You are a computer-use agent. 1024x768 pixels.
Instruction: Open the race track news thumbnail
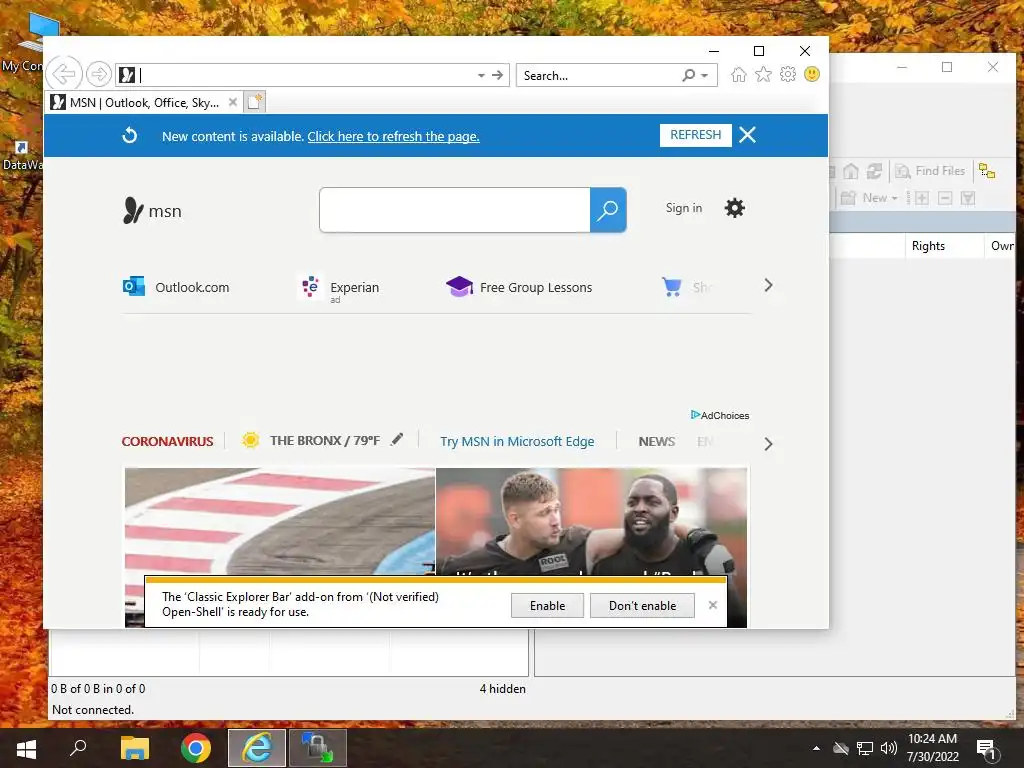tap(280, 521)
